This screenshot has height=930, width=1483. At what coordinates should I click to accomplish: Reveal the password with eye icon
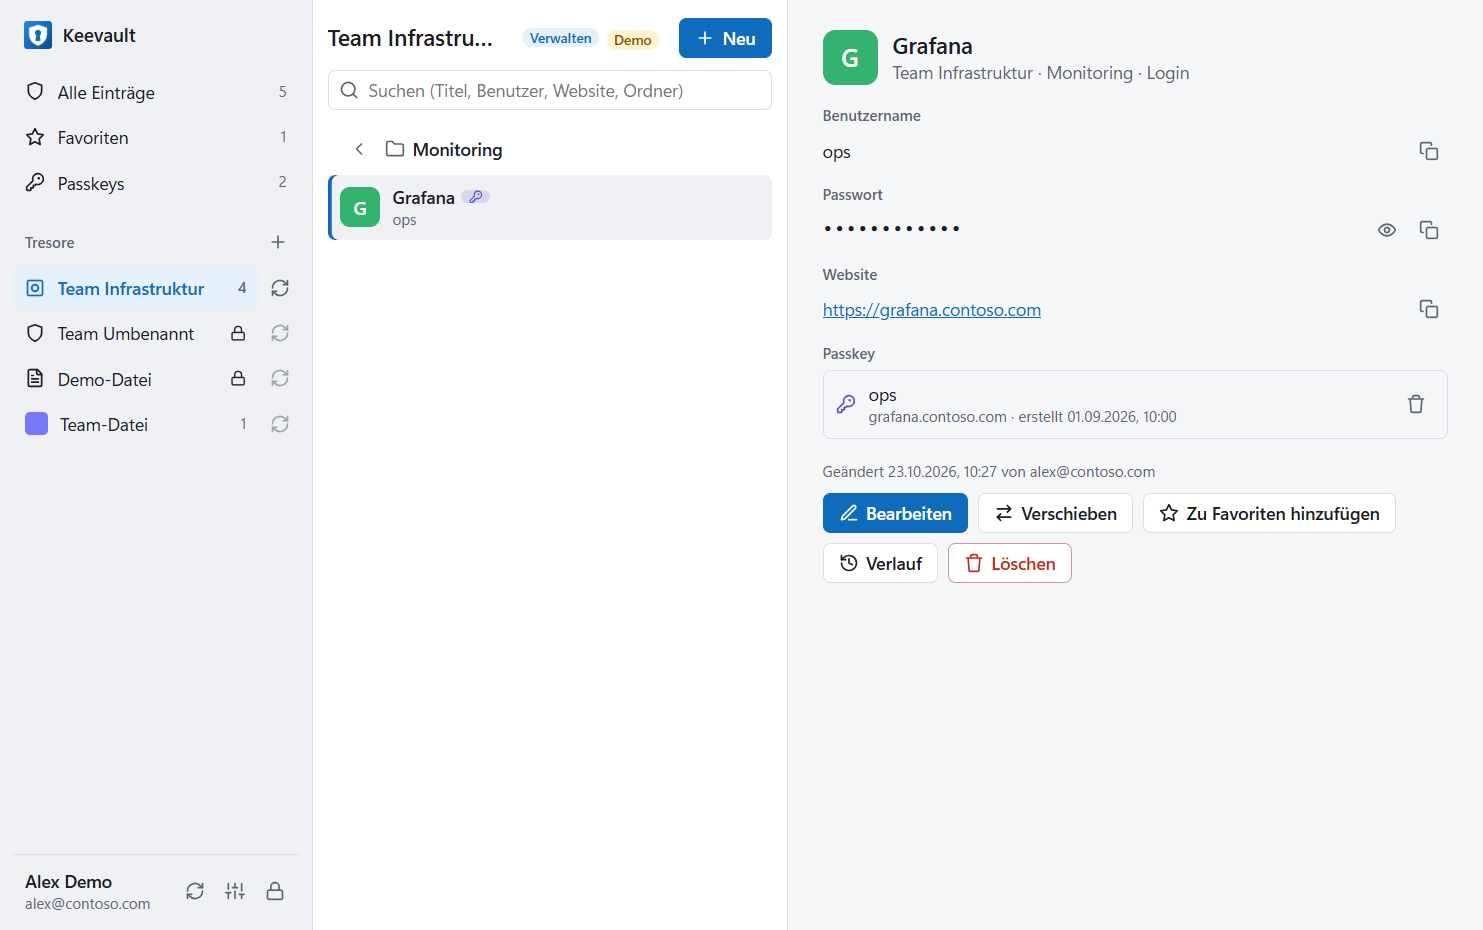point(1387,230)
